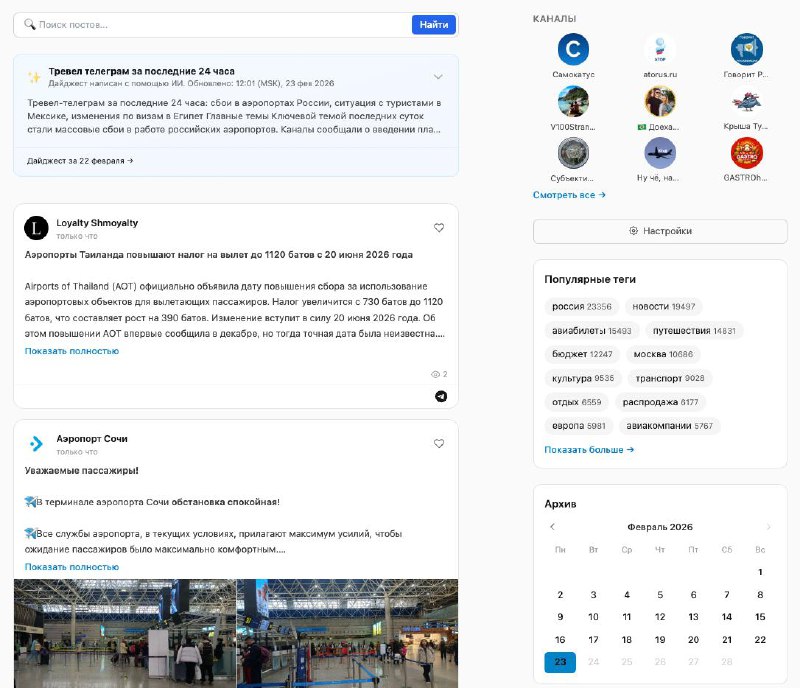The height and width of the screenshot is (688, 800).
Task: Expand full text of the Thailand airports post
Action: 71,351
